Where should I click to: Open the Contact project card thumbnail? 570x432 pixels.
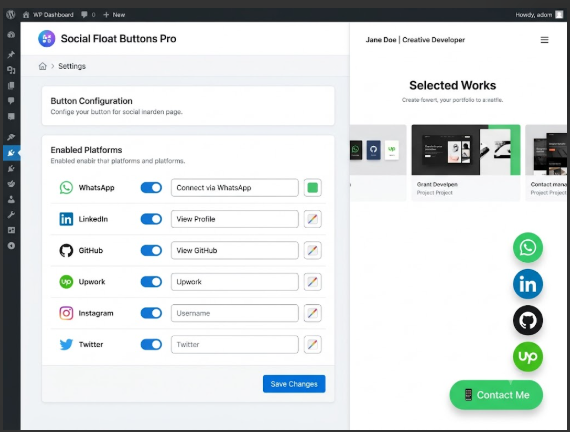point(546,150)
